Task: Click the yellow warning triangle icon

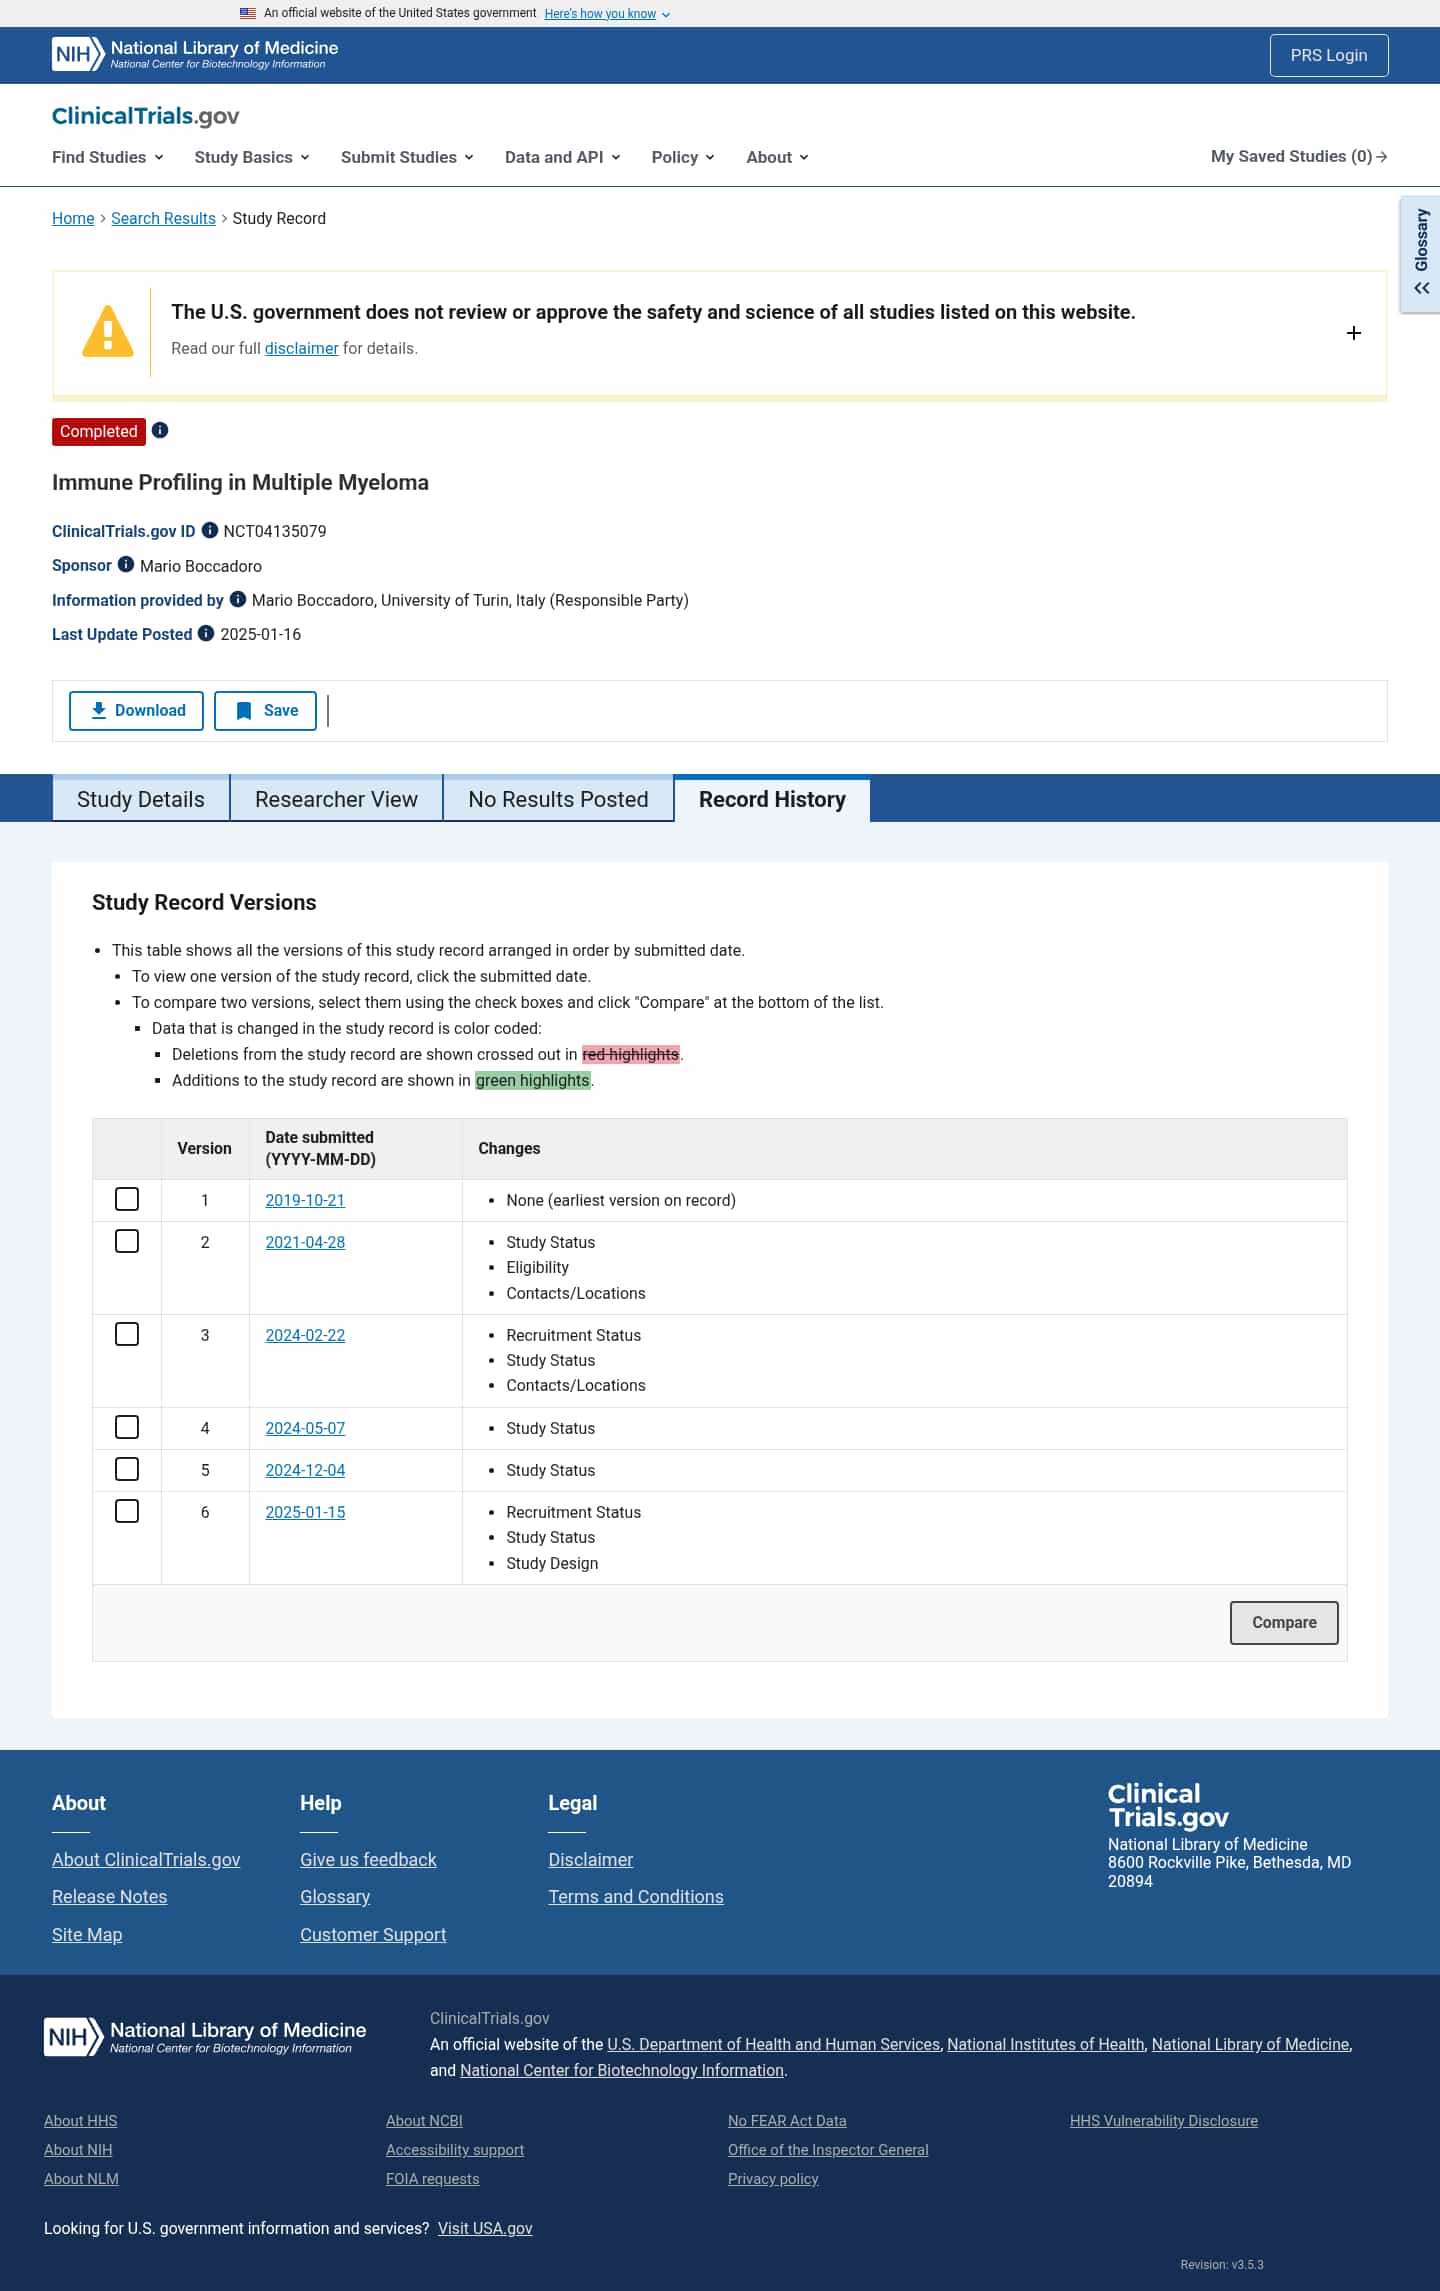Action: (108, 331)
